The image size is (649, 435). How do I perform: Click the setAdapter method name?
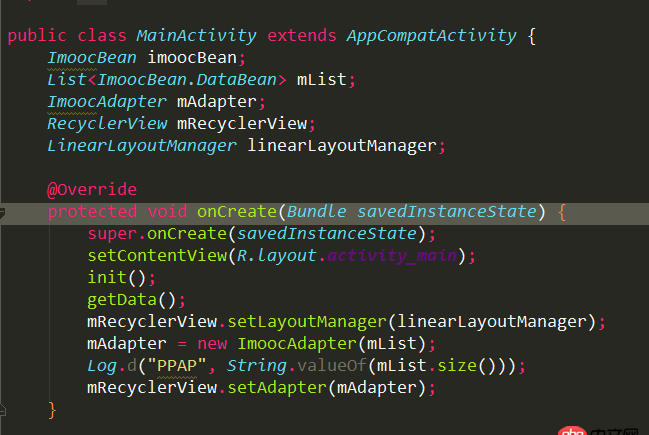point(277,387)
